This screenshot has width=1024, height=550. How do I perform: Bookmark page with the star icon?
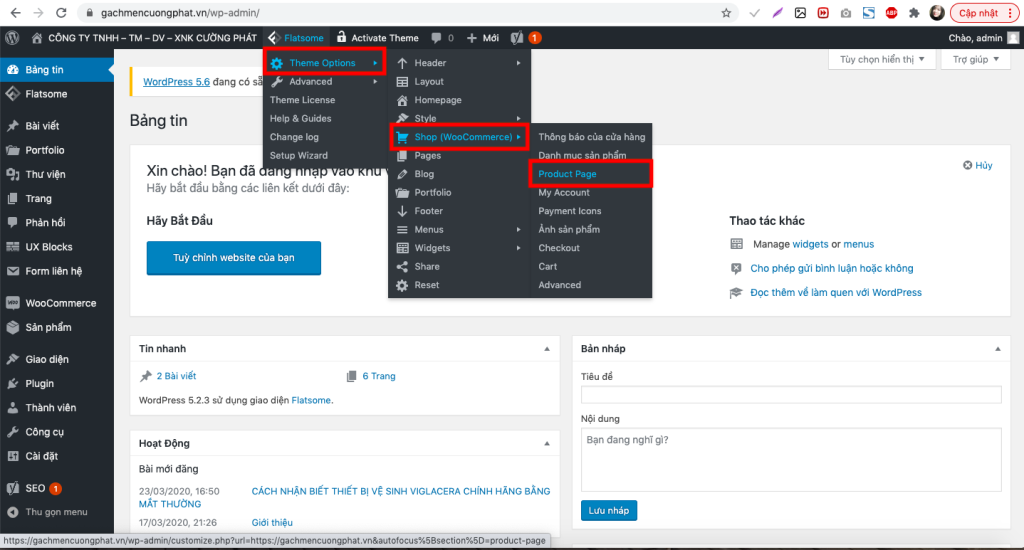726,13
